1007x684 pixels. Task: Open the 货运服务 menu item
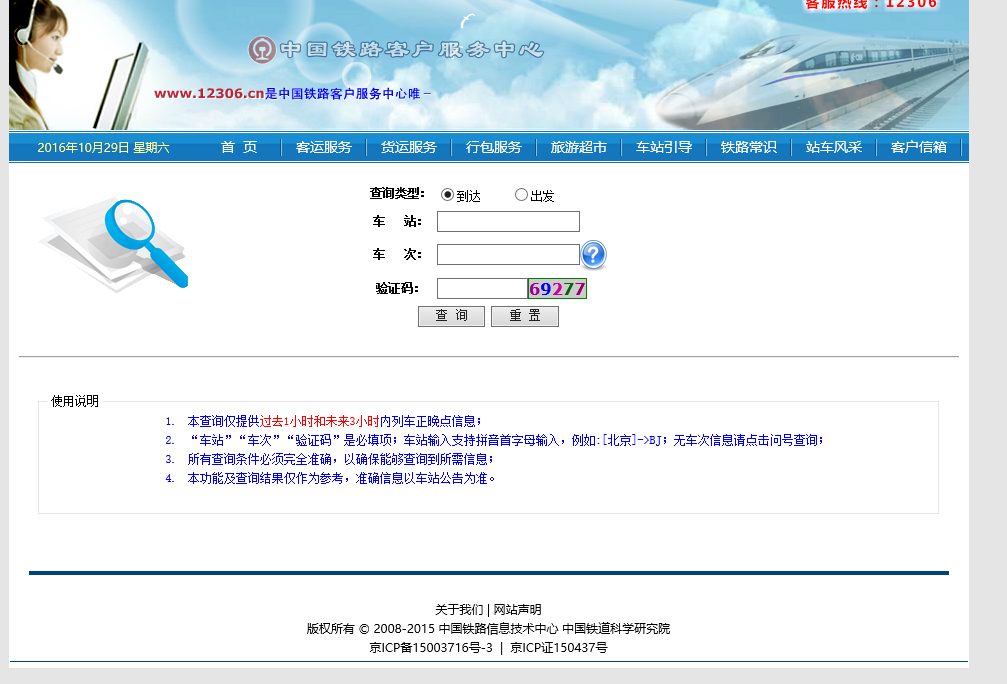(408, 147)
